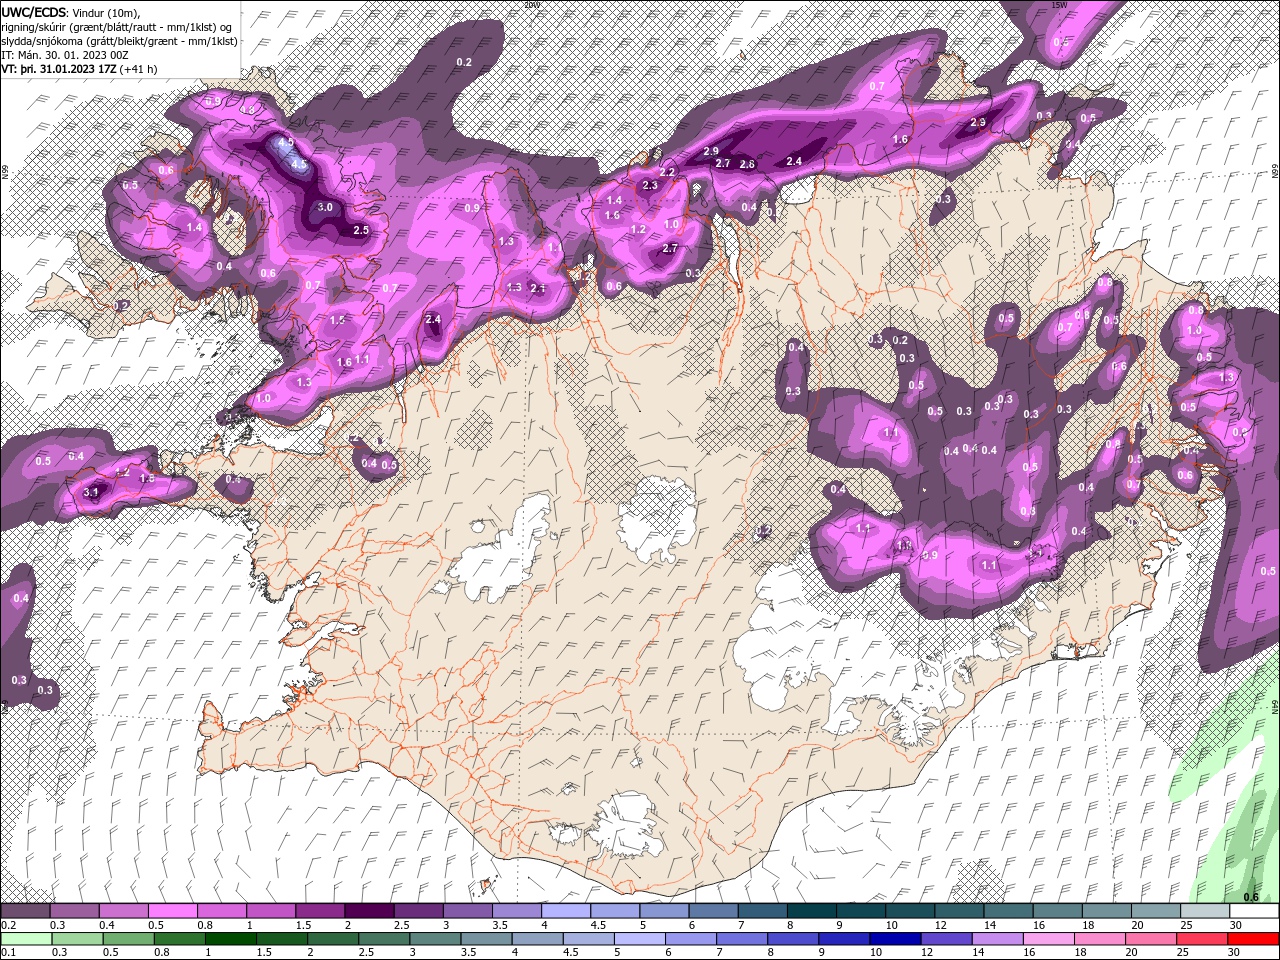This screenshot has width=1280, height=960.
Task: Select the violet 12–14 rain swatch
Action: tap(947, 939)
